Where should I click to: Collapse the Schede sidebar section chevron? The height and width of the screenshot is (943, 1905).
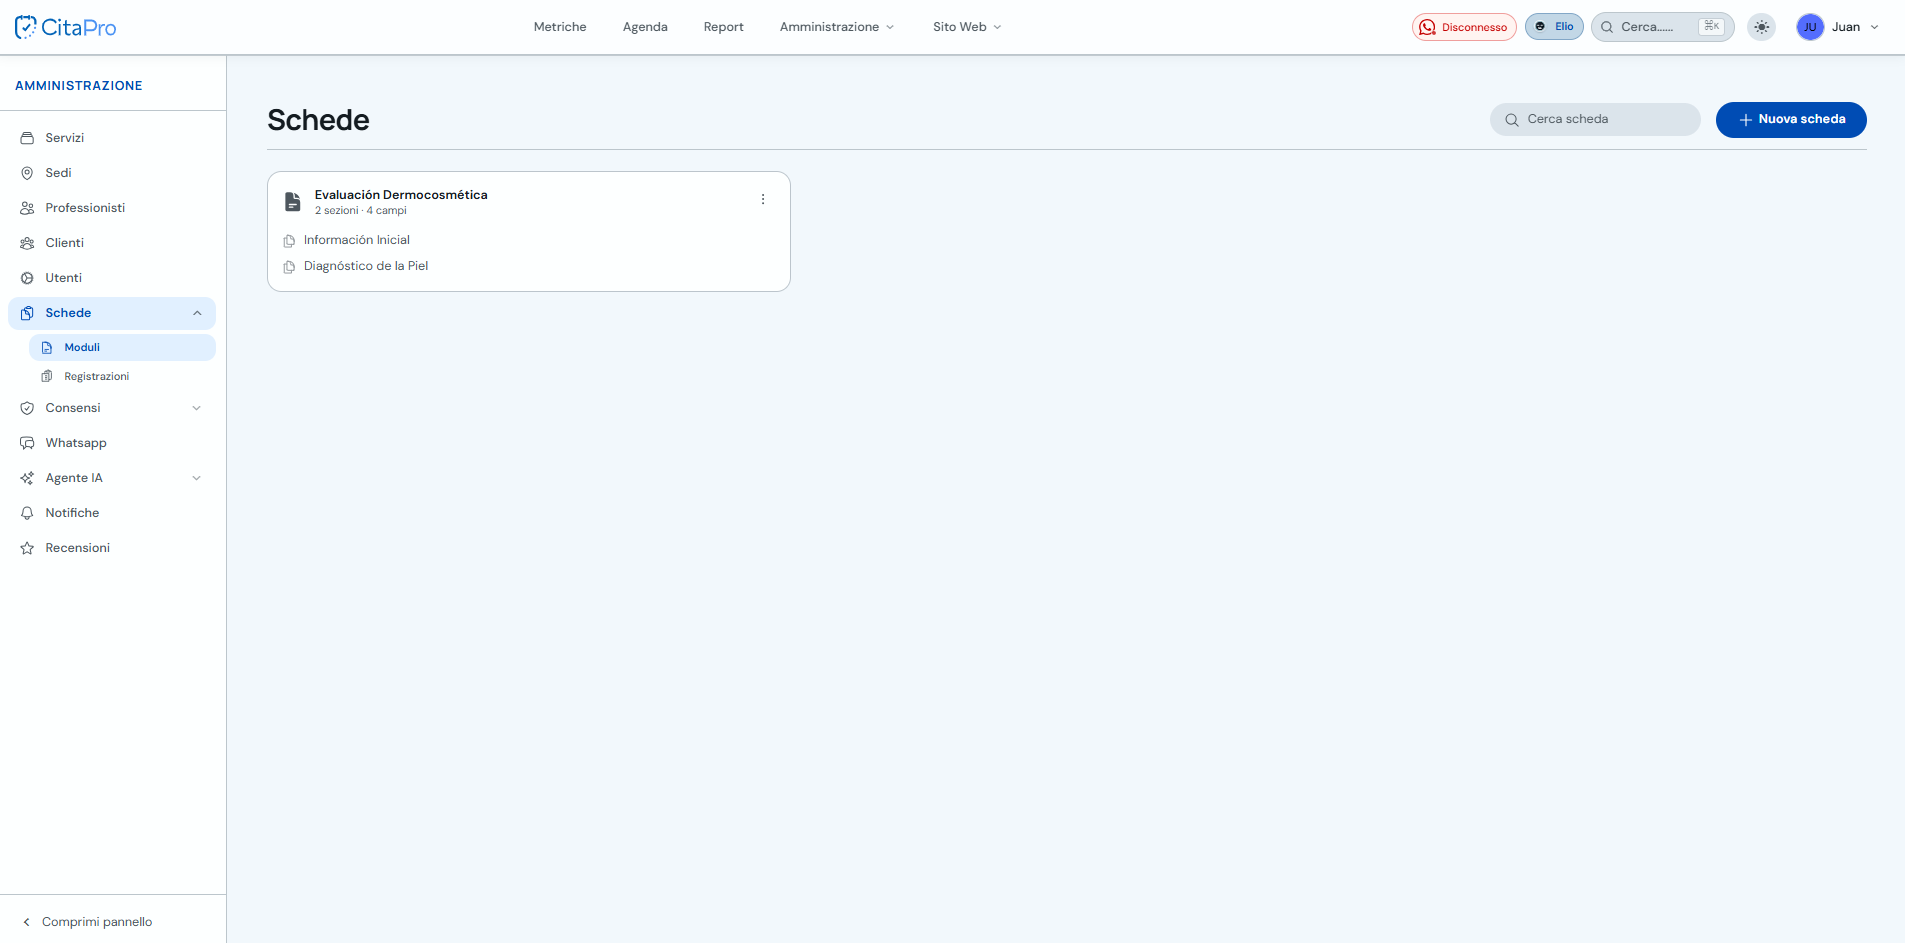[x=197, y=313]
